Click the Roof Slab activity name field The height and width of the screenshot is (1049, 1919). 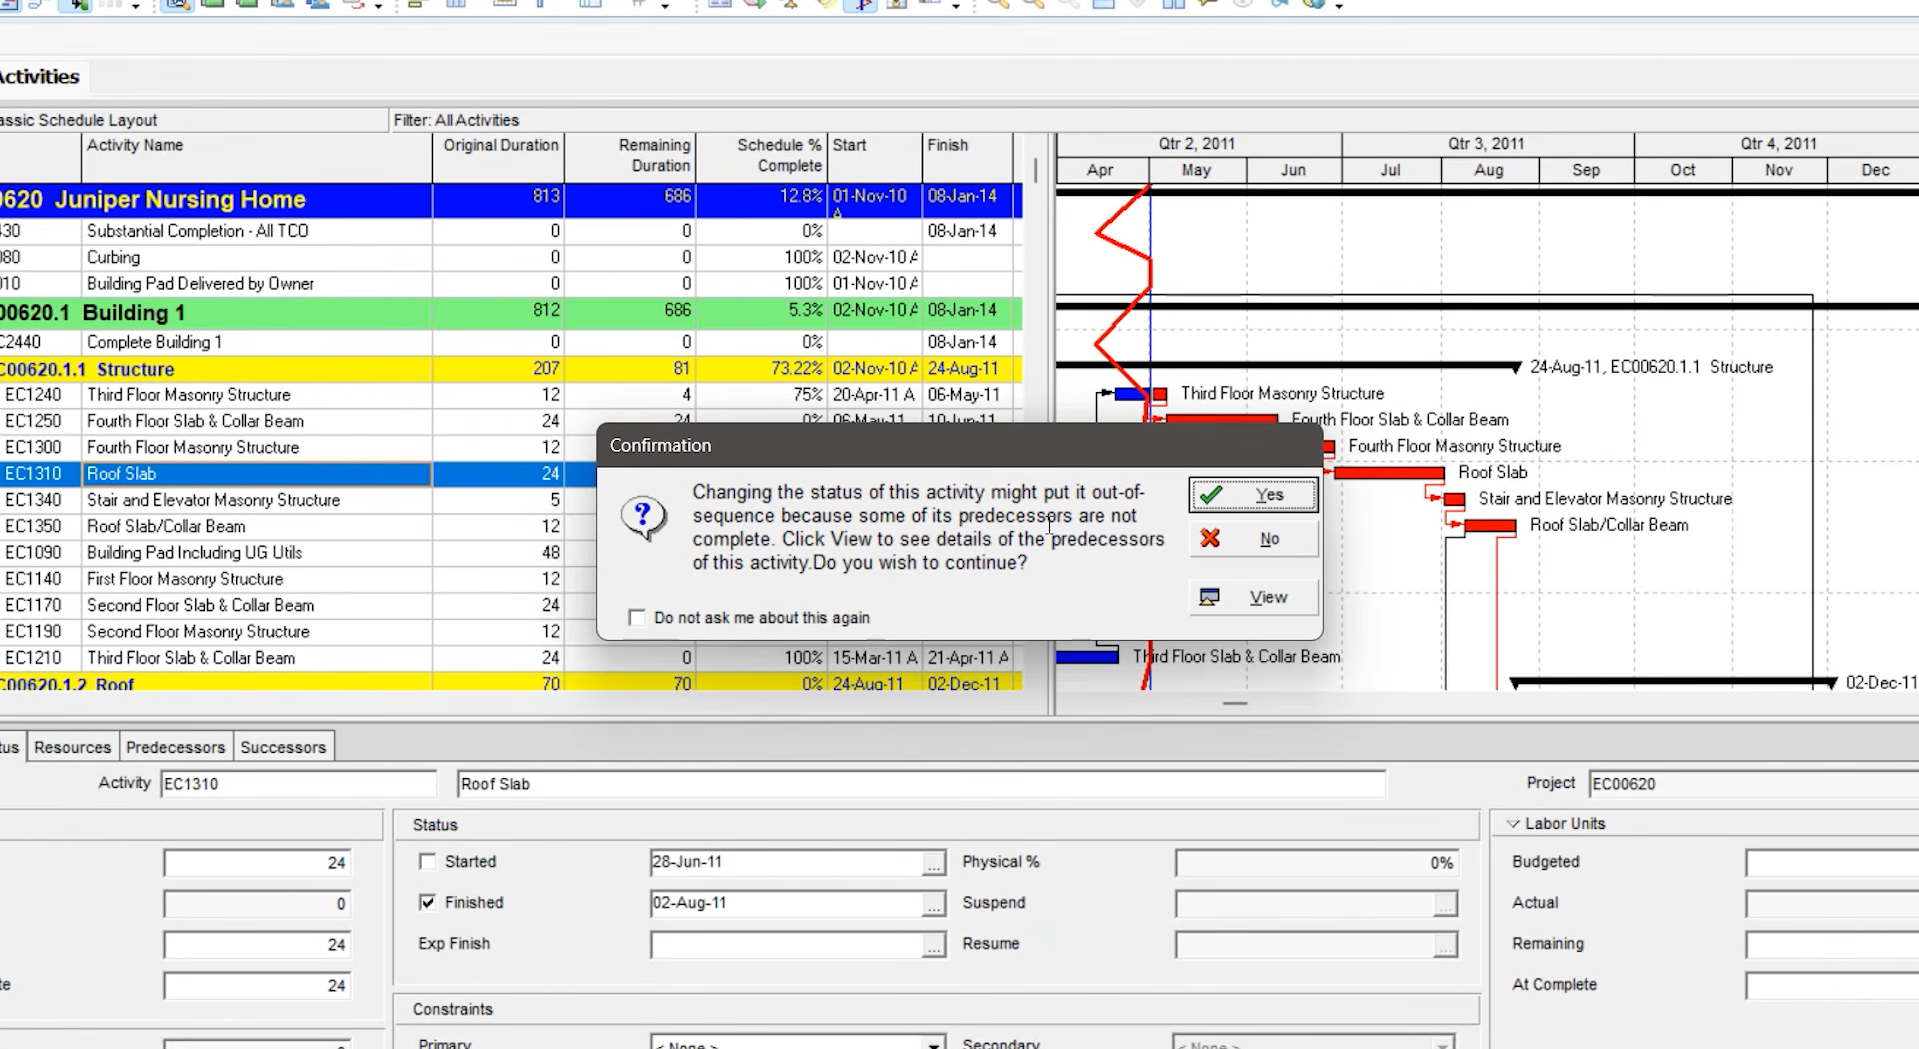coord(920,784)
